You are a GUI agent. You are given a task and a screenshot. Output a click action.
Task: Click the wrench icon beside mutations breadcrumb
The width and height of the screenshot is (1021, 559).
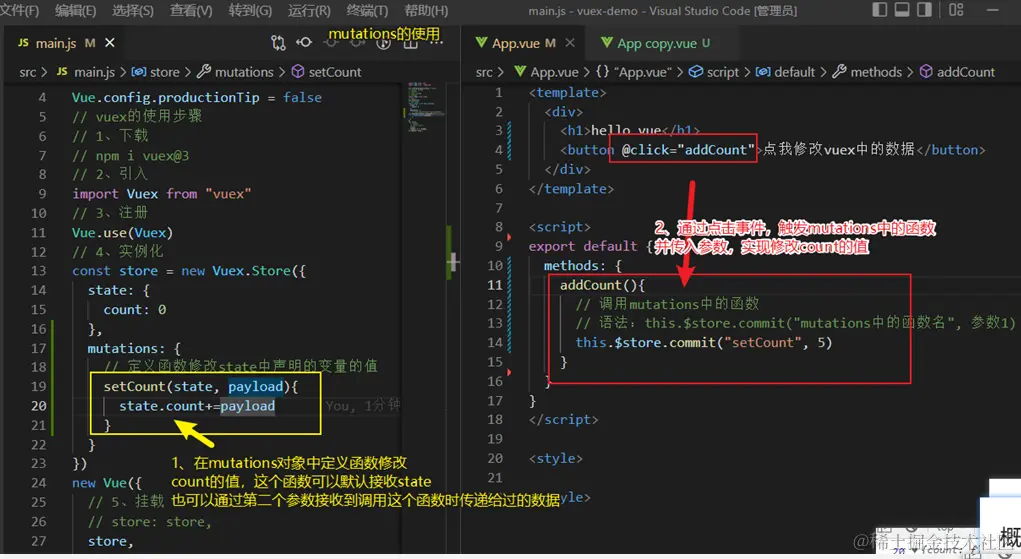pos(204,71)
